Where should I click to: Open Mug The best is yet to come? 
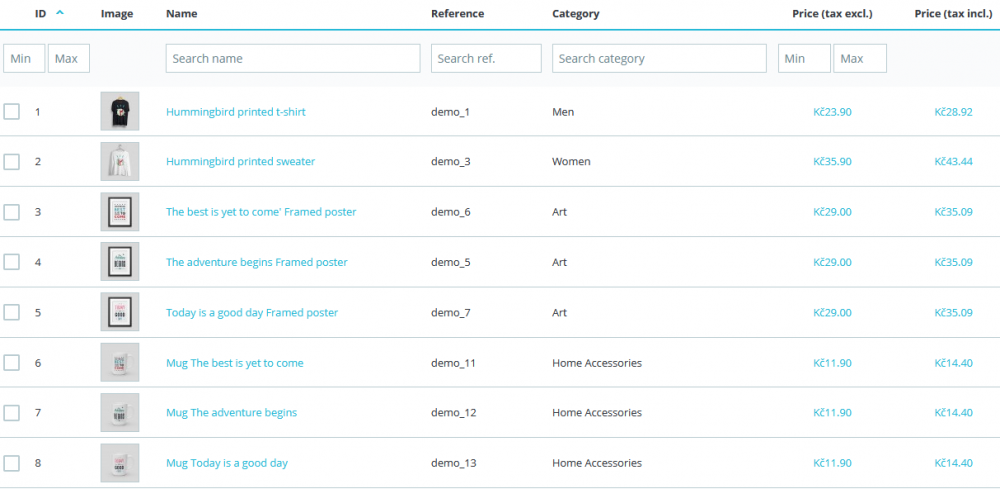tap(235, 363)
